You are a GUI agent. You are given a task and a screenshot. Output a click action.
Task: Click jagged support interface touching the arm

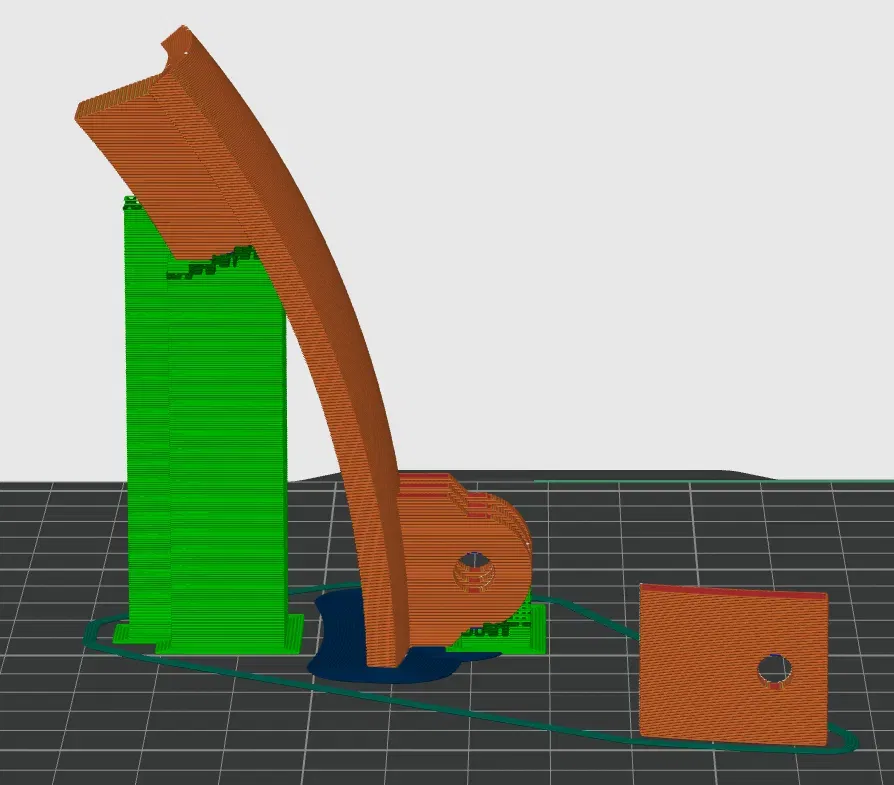212,262
